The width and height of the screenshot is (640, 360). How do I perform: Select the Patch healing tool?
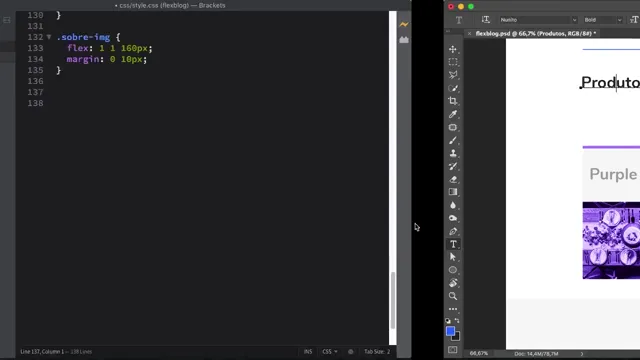453,127
